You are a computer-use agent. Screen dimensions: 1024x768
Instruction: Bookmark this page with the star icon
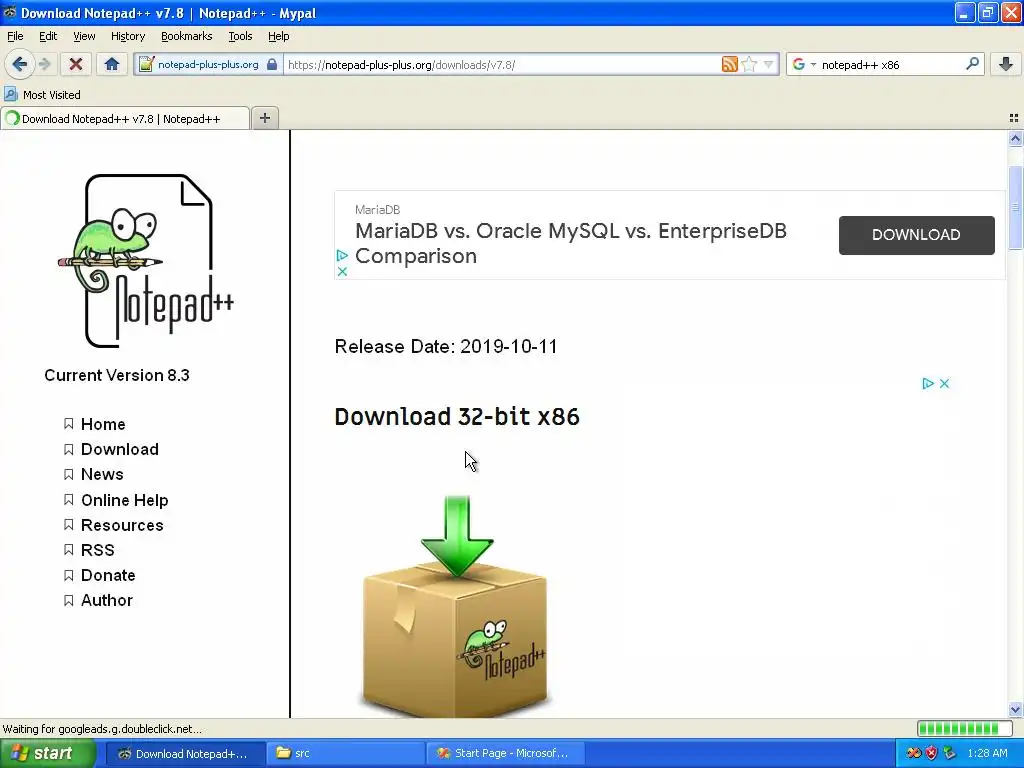coord(750,64)
